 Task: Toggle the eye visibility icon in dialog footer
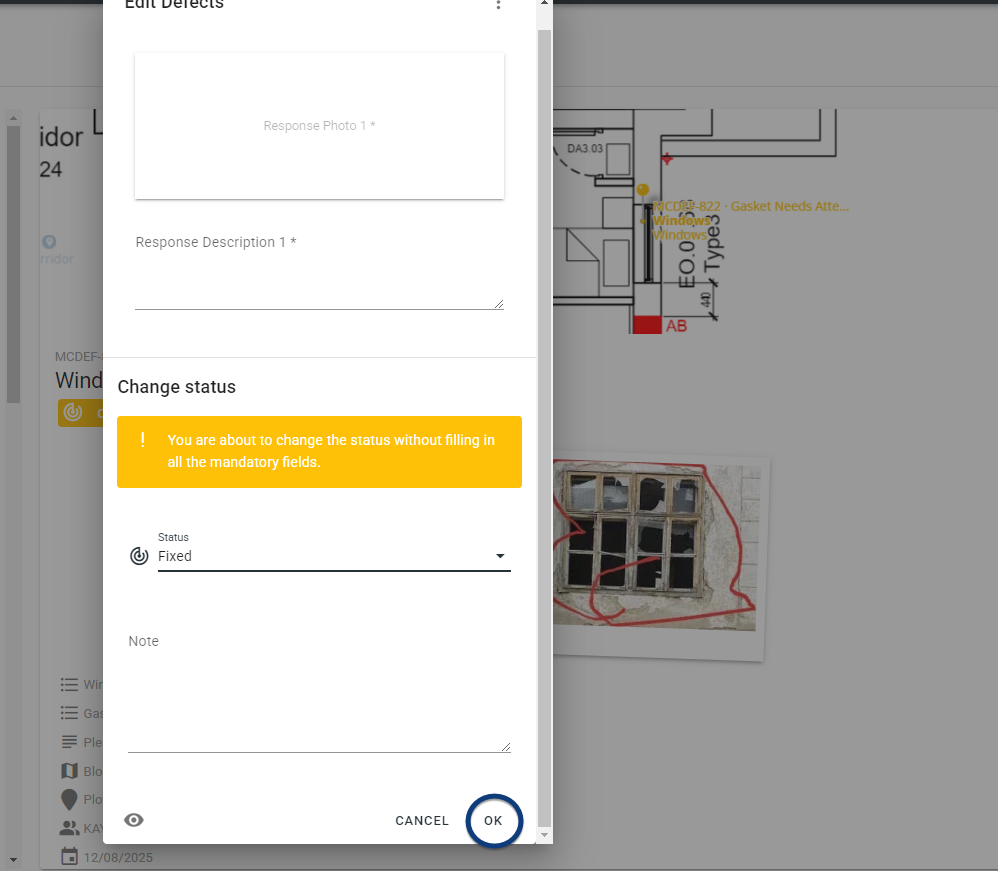(134, 820)
